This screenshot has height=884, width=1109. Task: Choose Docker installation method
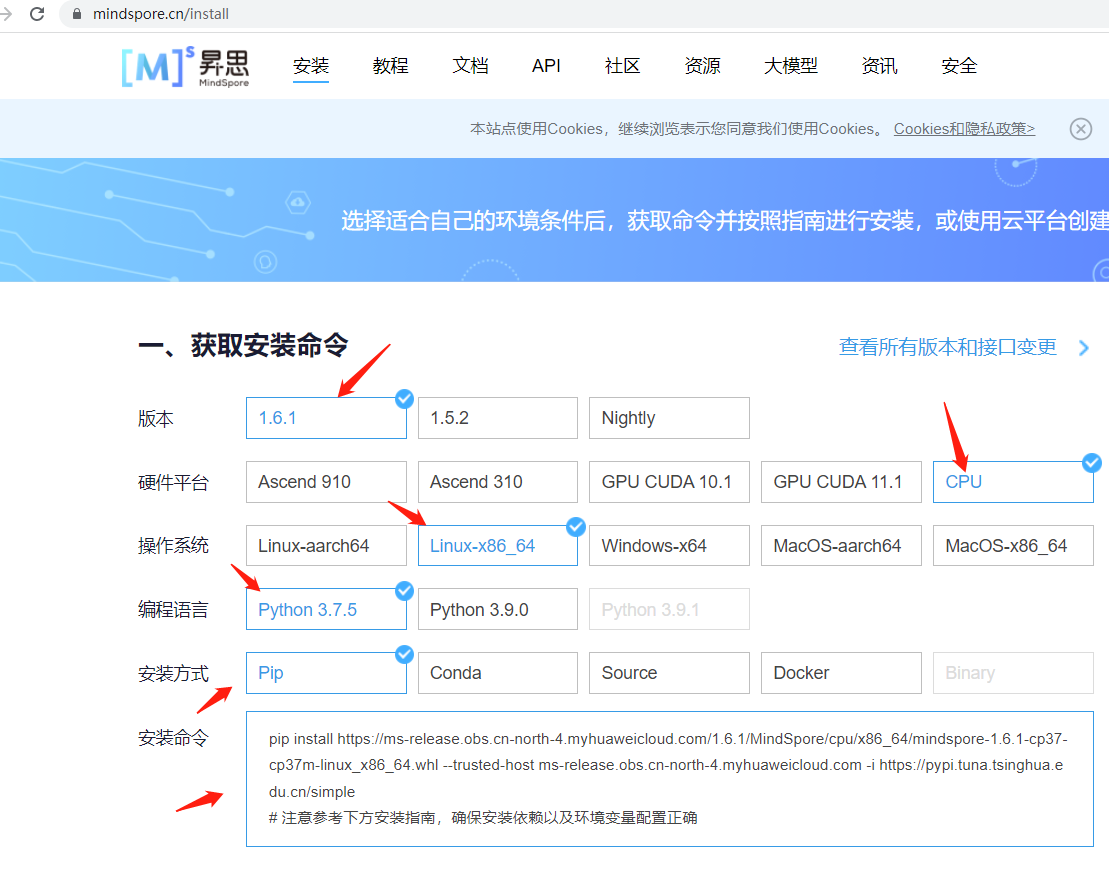click(x=841, y=673)
